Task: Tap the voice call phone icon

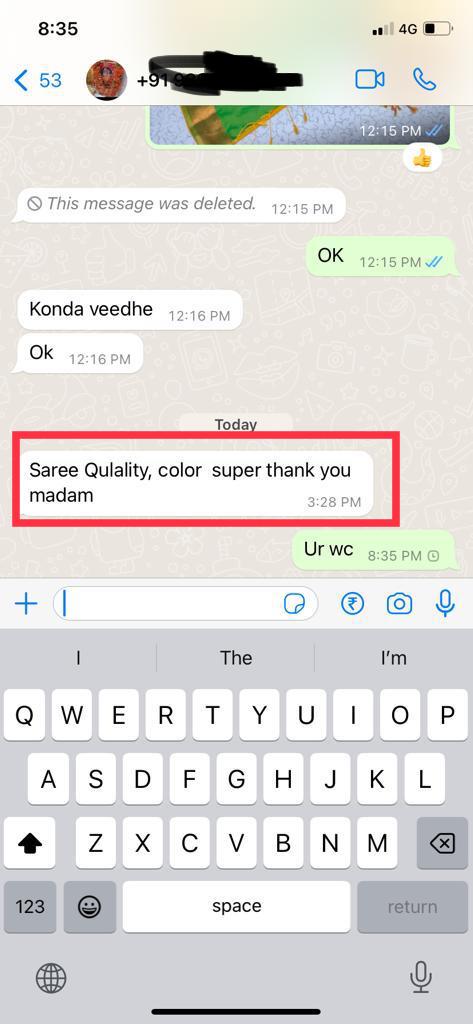Action: [425, 80]
